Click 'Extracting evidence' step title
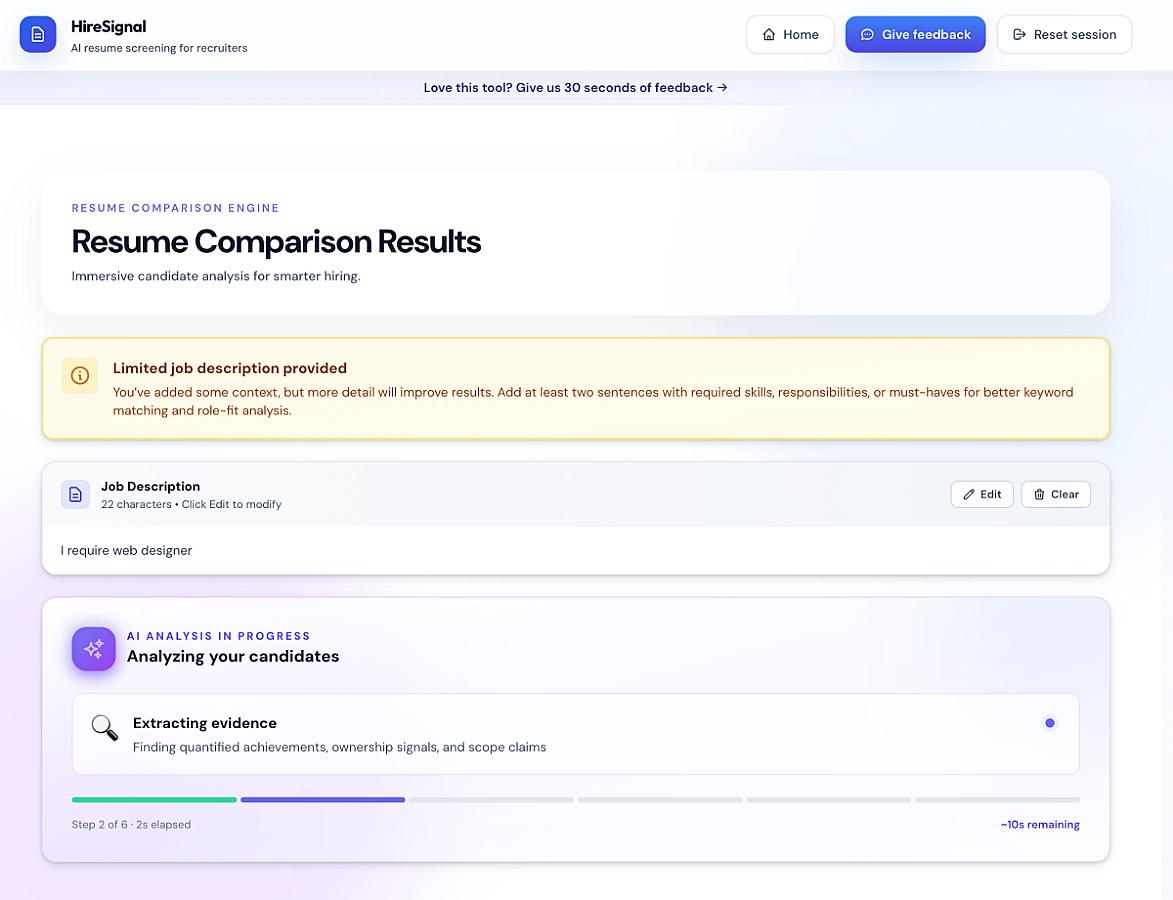Image resolution: width=1173 pixels, height=900 pixels. pos(205,723)
